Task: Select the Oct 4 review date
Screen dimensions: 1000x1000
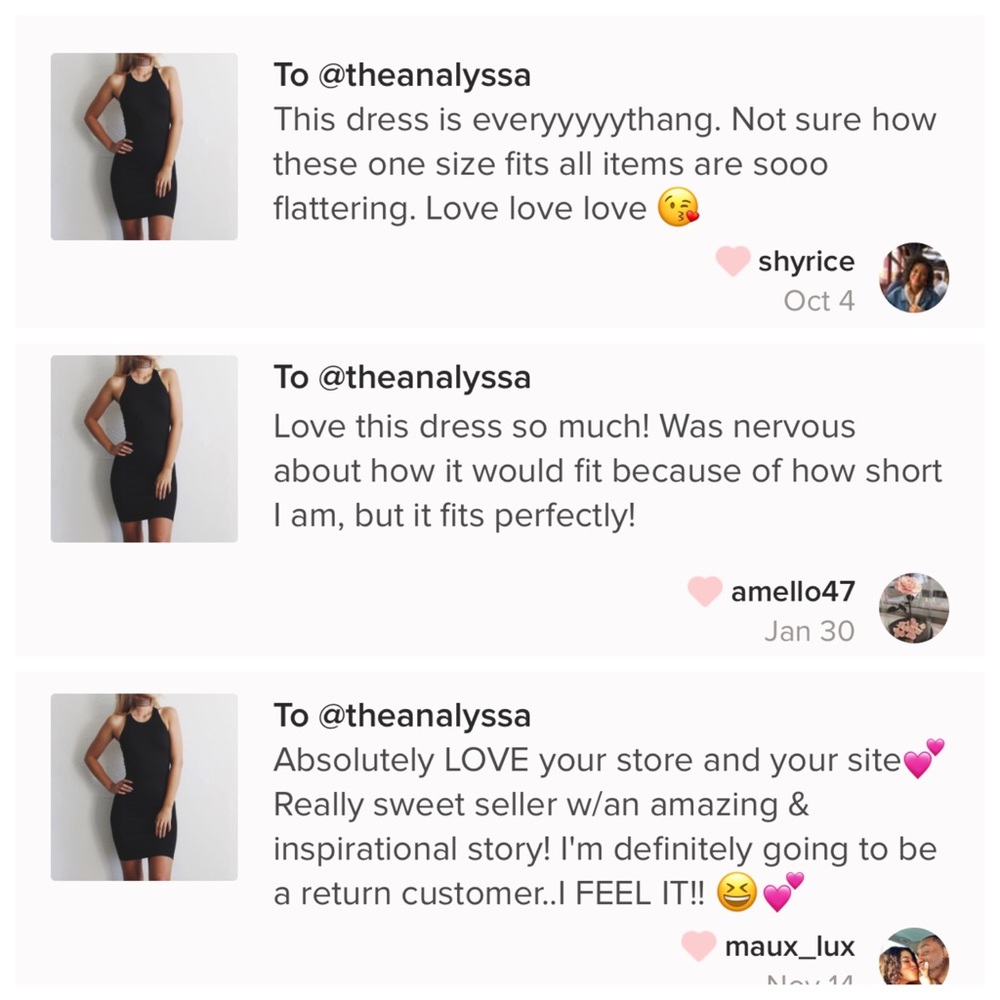Action: (x=819, y=301)
